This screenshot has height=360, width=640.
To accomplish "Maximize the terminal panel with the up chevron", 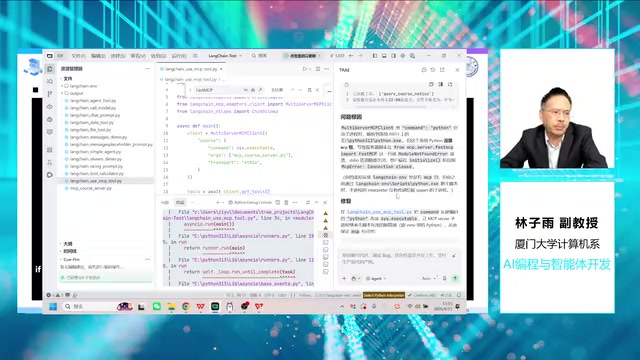I will [316, 202].
